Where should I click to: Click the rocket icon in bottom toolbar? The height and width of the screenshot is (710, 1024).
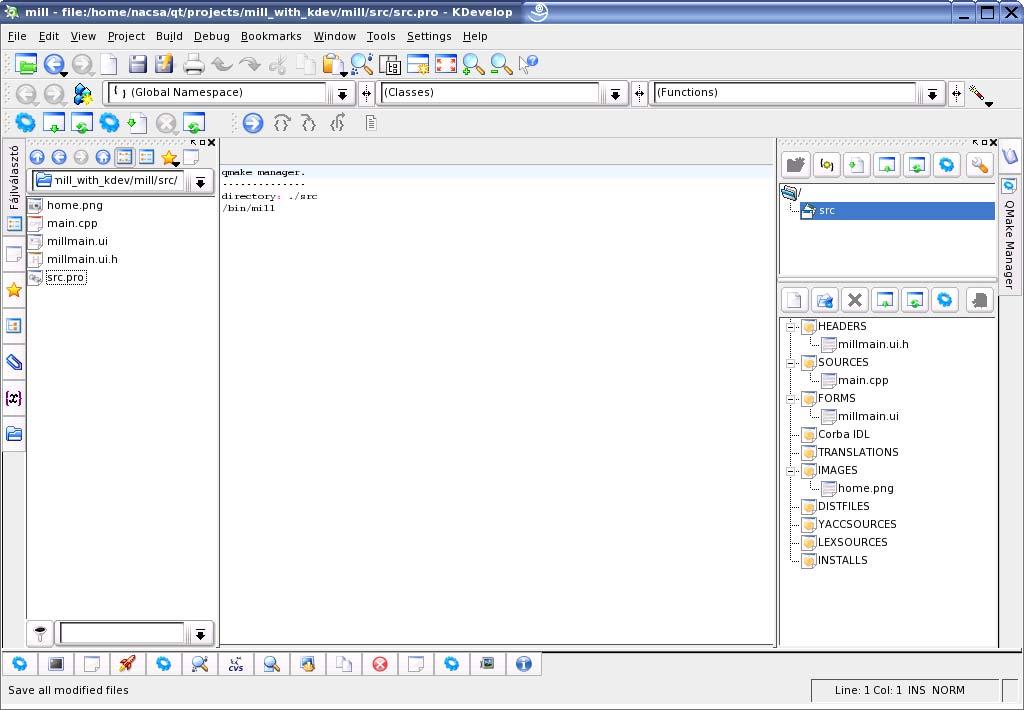[x=127, y=664]
